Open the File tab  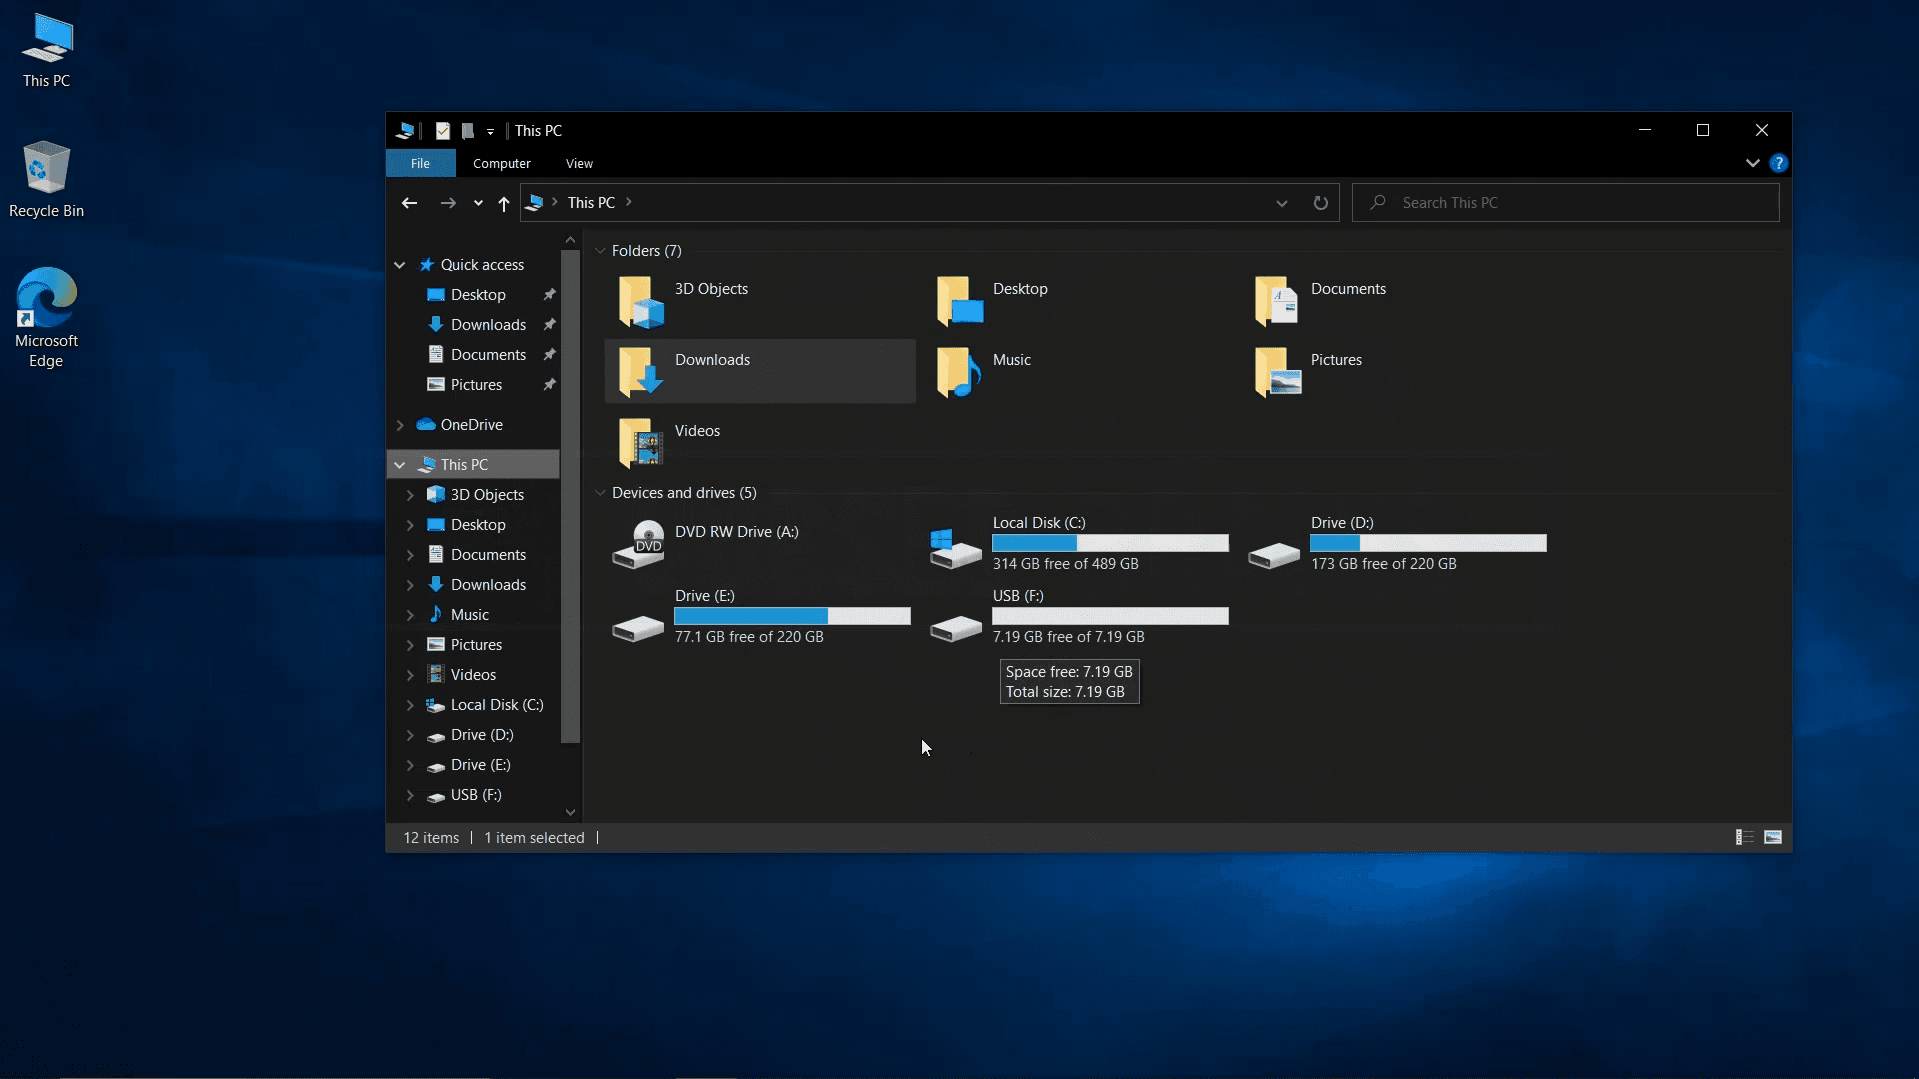pyautogui.click(x=420, y=163)
